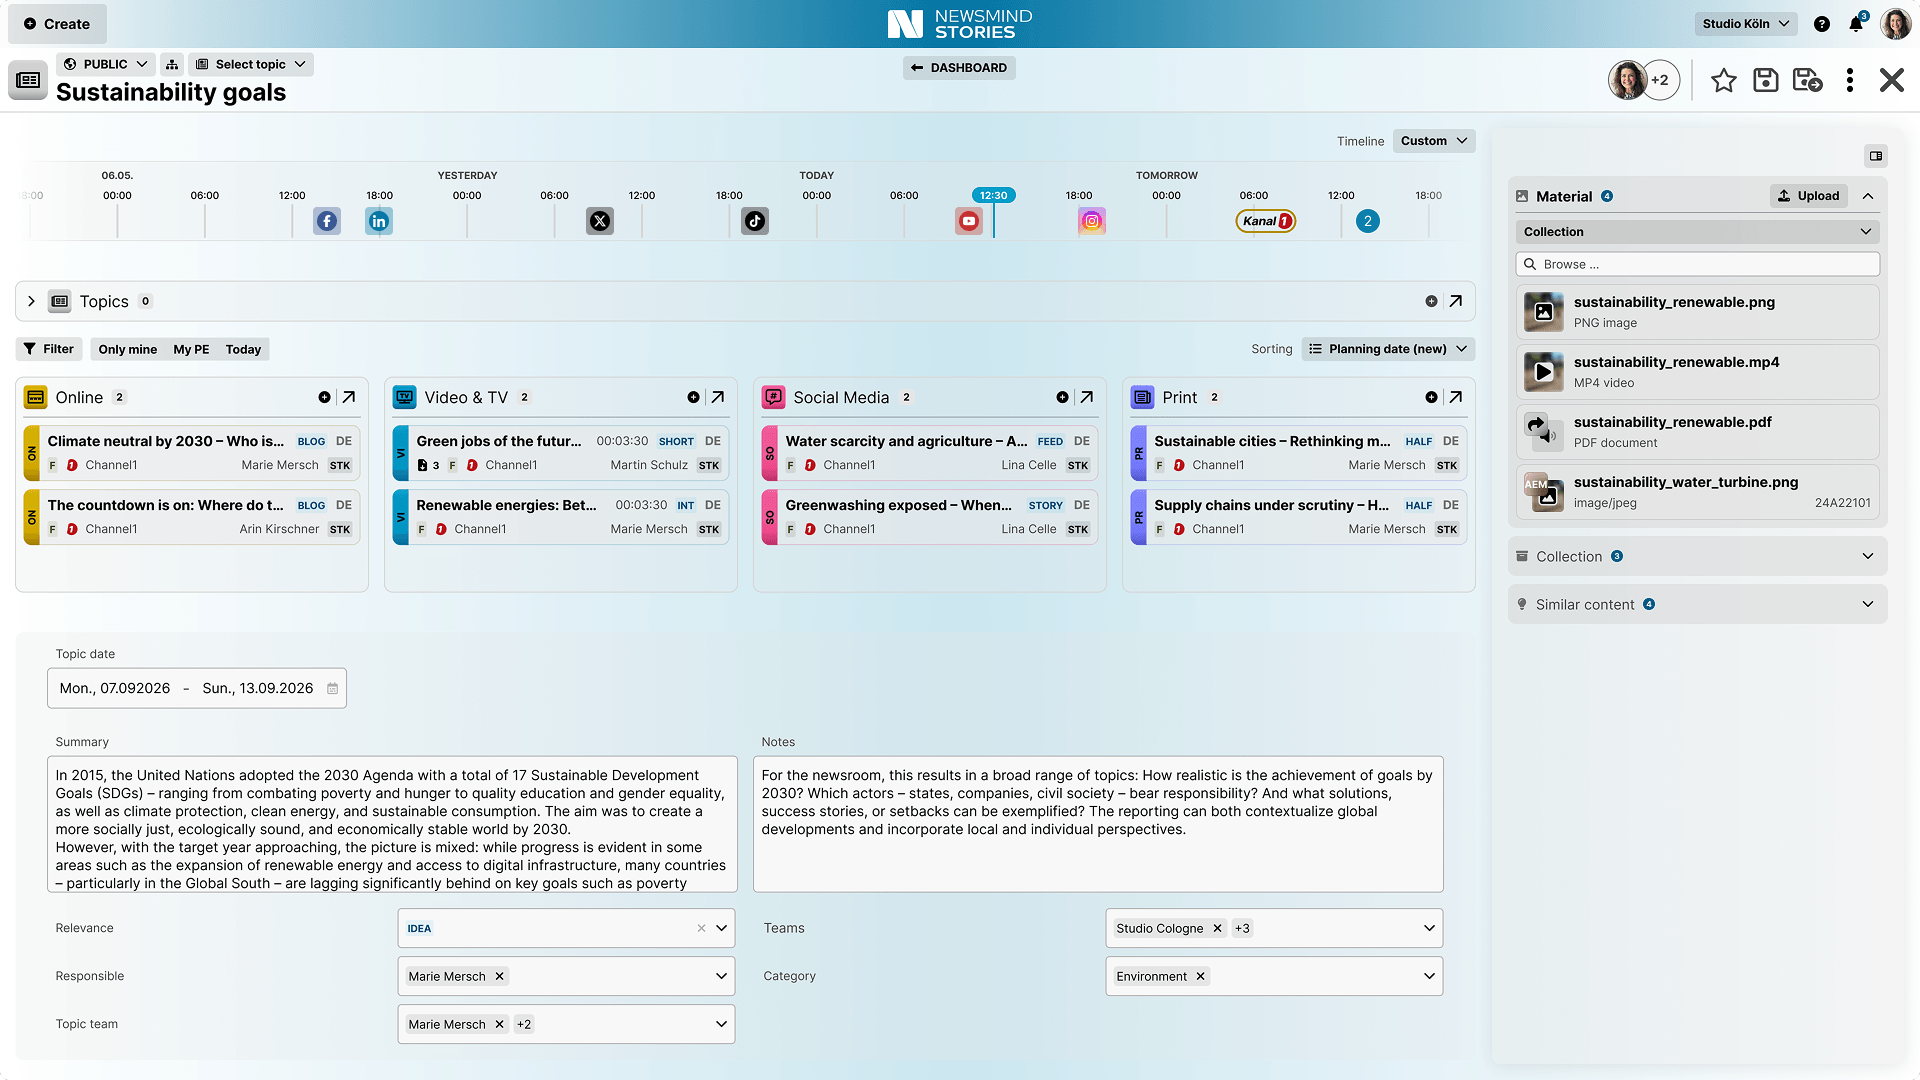1920x1080 pixels.
Task: Toggle the side panel layout icon
Action: (x=1876, y=155)
